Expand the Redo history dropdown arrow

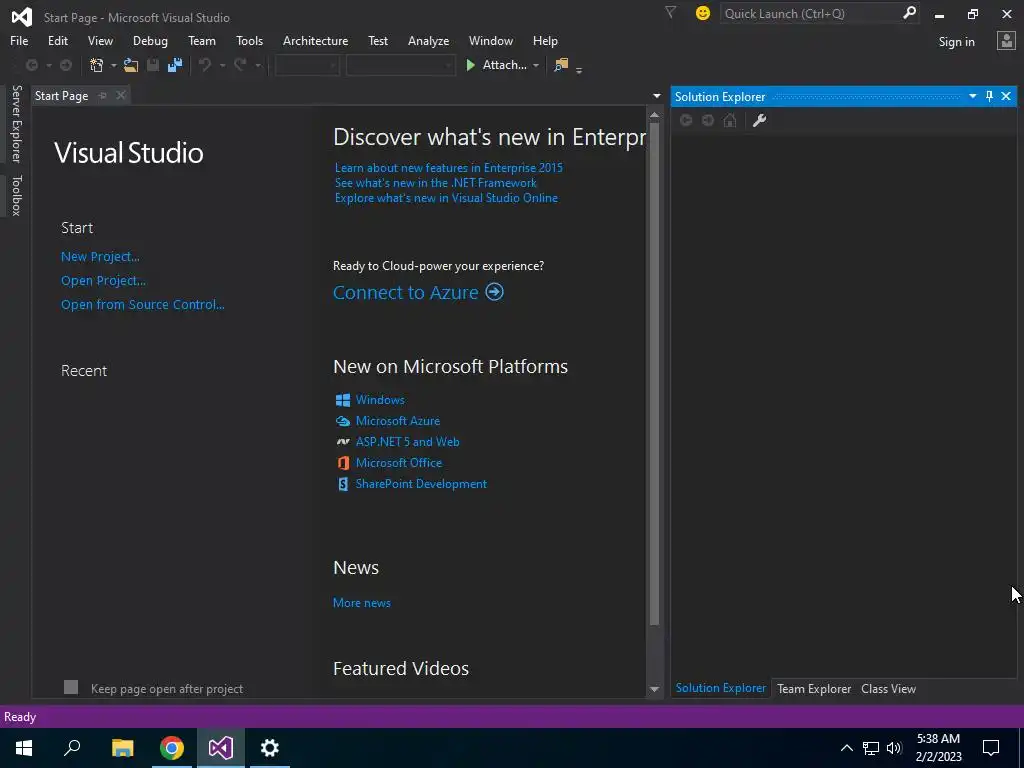point(258,65)
